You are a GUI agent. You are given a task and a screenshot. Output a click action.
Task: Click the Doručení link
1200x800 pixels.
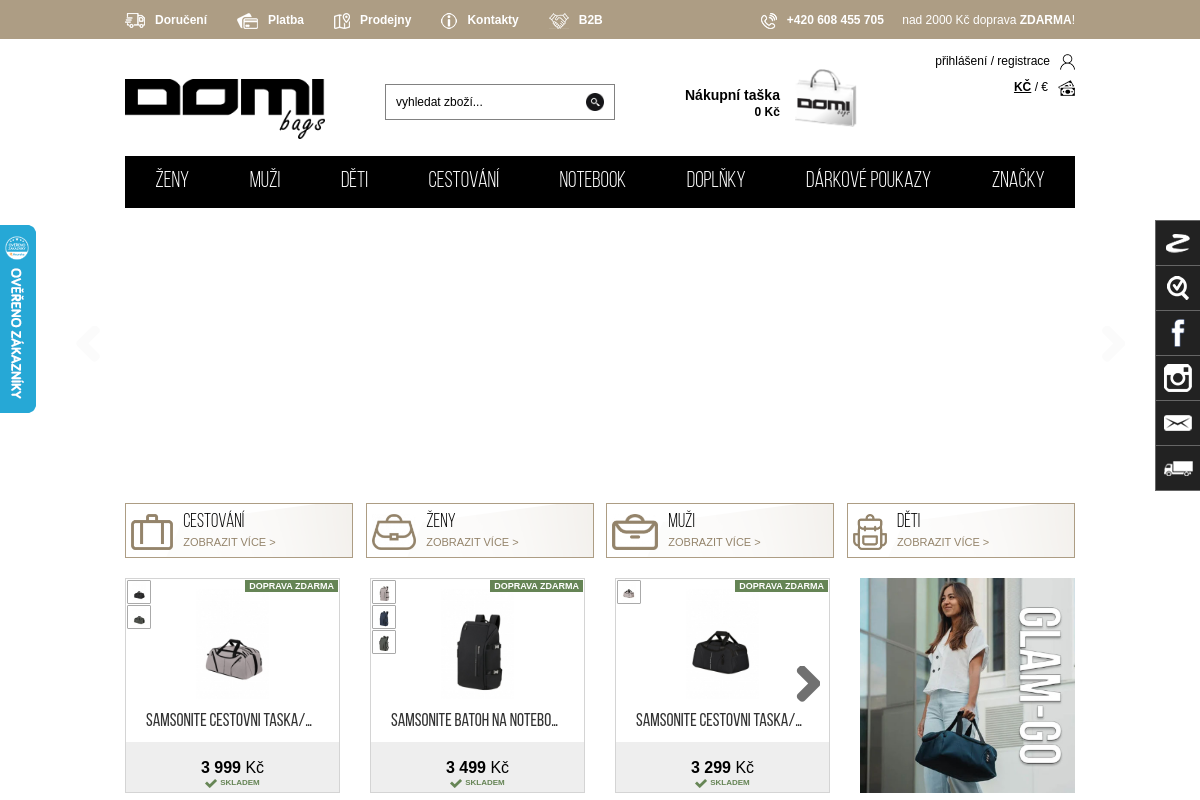[181, 20]
